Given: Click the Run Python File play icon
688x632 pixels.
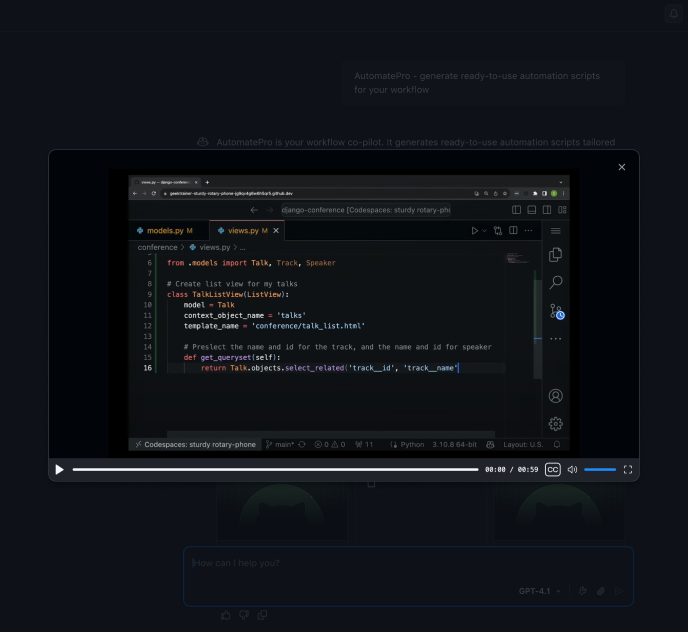Looking at the screenshot, I should [x=475, y=230].
